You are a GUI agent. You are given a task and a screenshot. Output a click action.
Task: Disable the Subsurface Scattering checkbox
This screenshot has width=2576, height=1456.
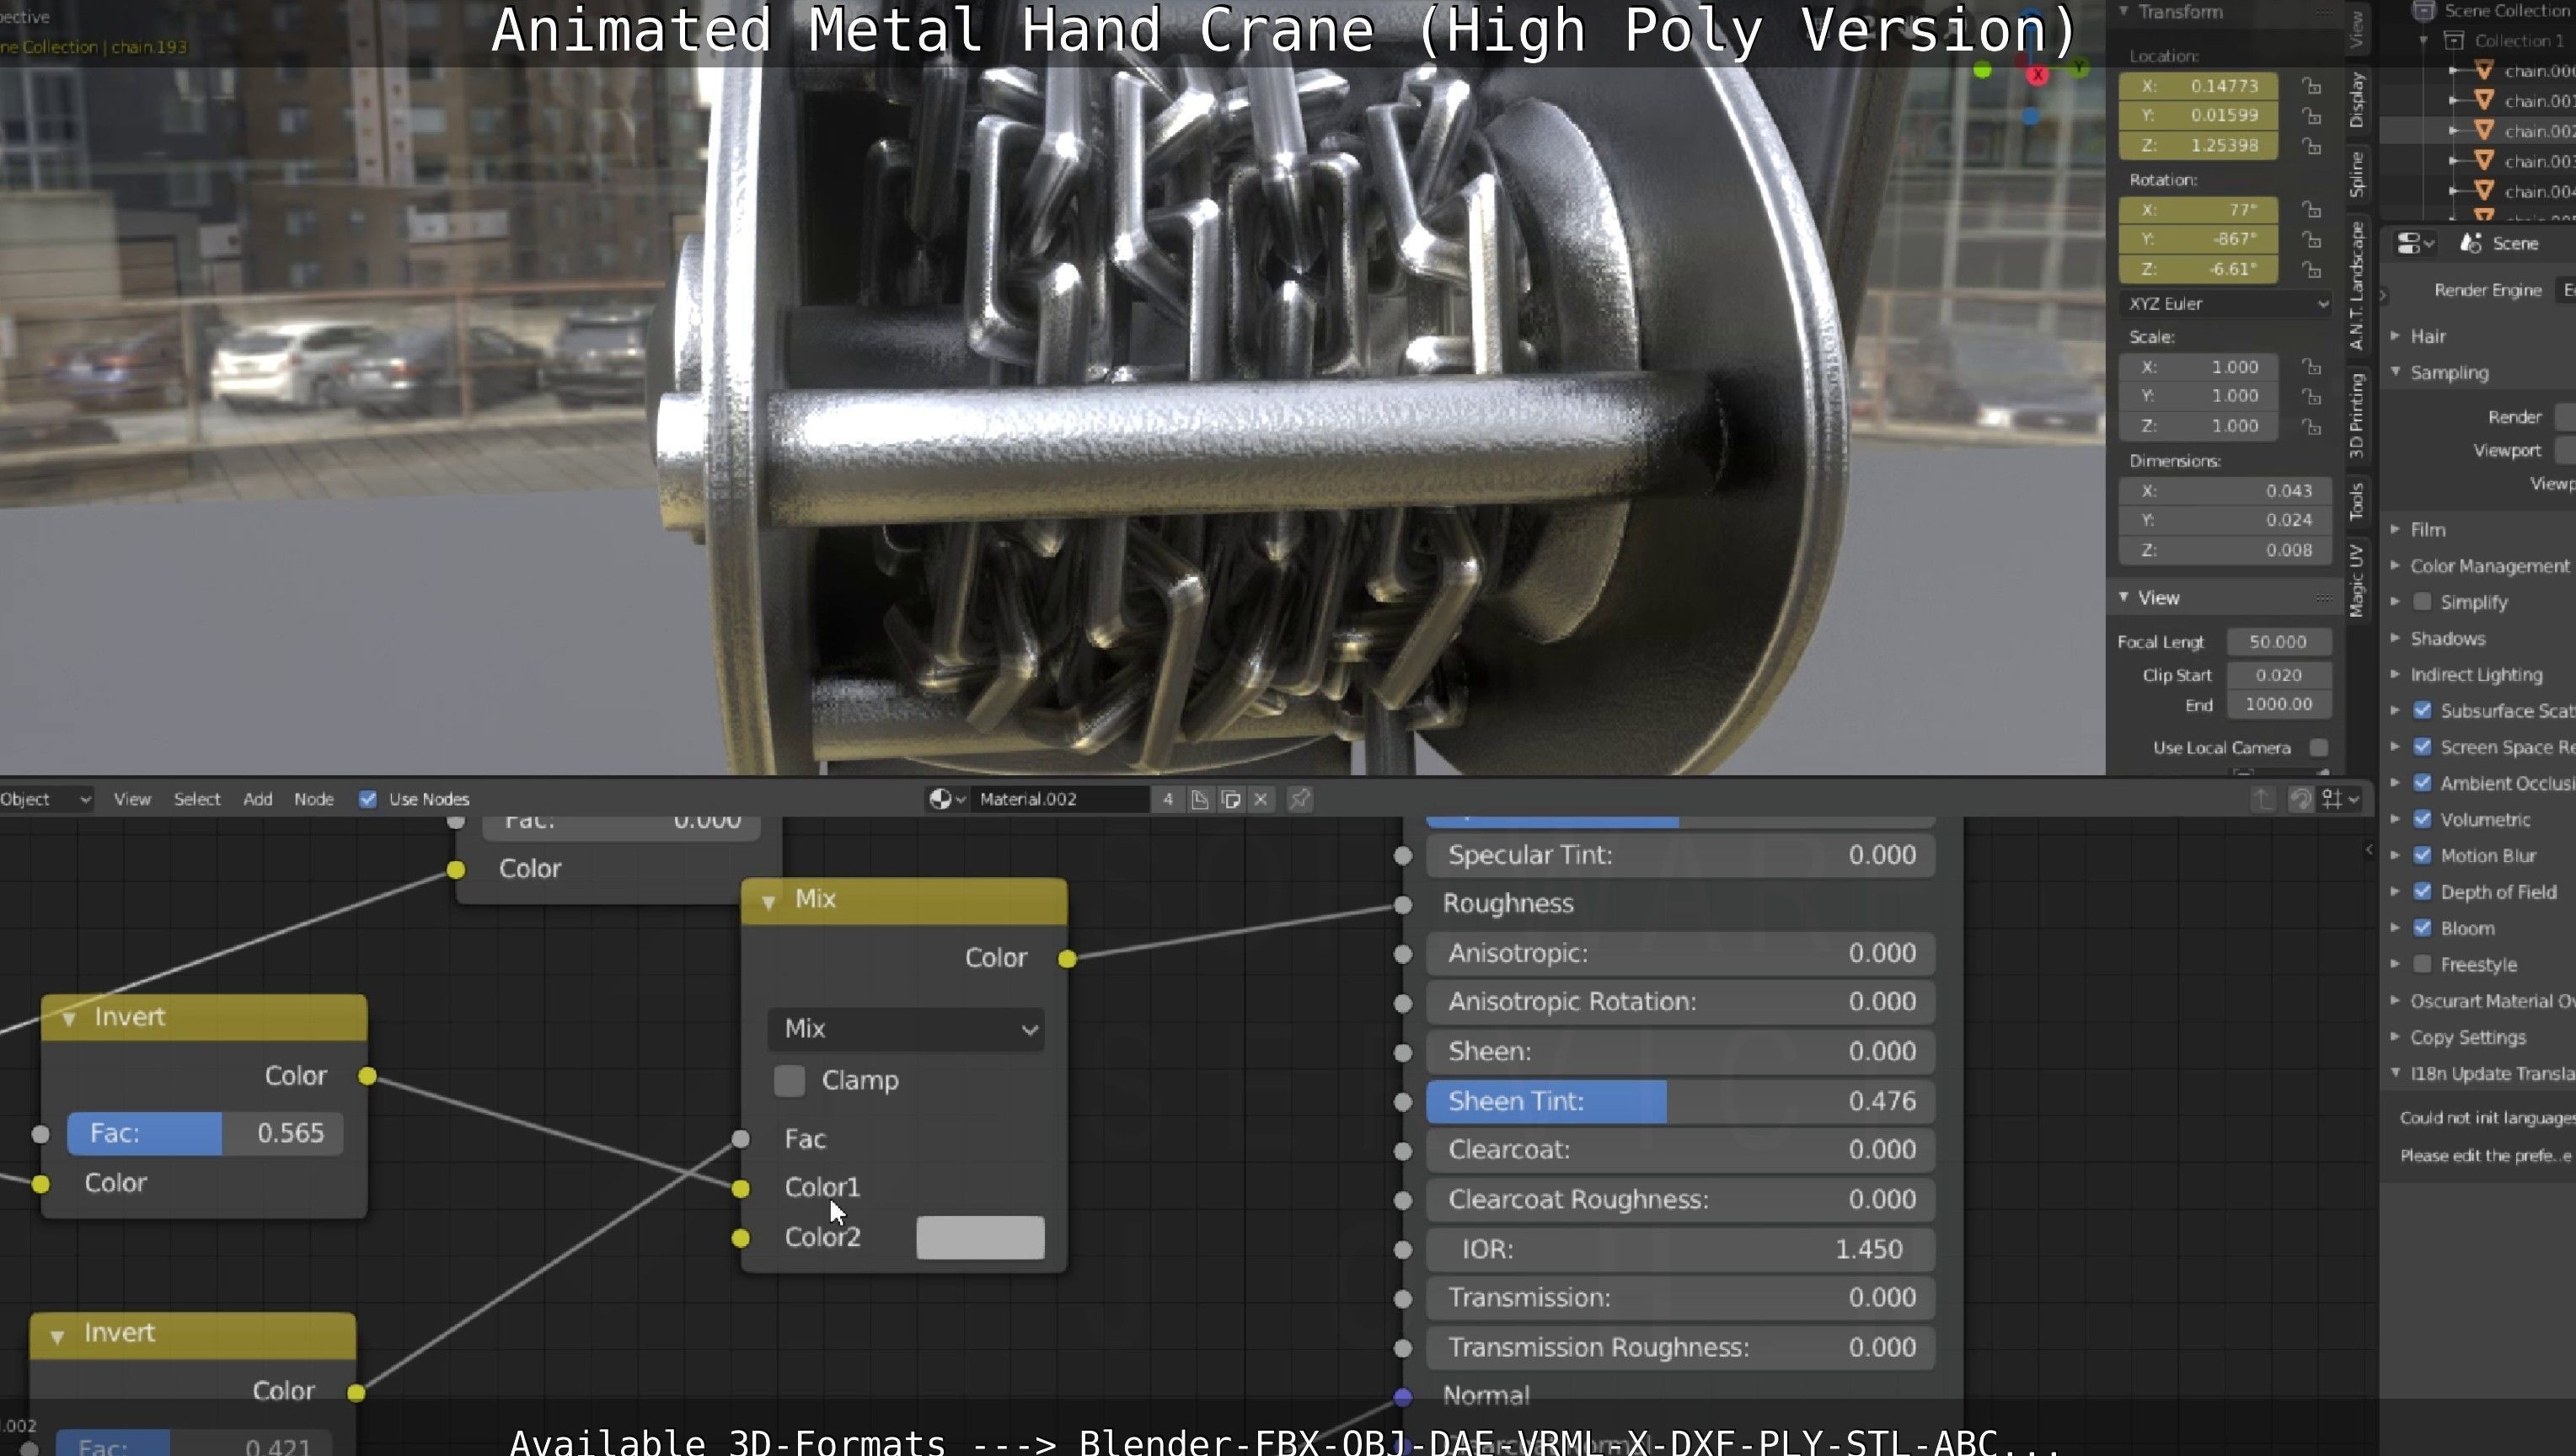2422,711
